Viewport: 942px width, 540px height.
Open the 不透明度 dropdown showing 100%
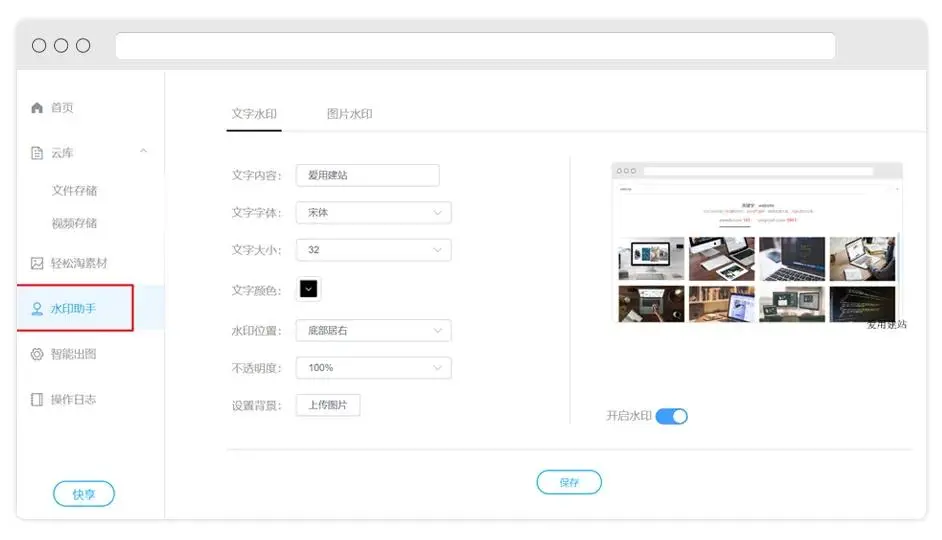(x=373, y=368)
